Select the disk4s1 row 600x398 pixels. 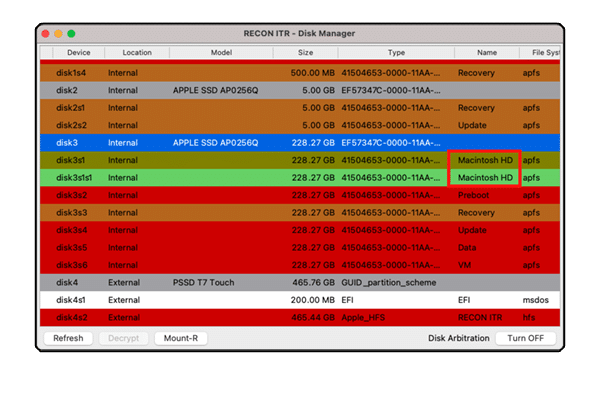point(300,300)
